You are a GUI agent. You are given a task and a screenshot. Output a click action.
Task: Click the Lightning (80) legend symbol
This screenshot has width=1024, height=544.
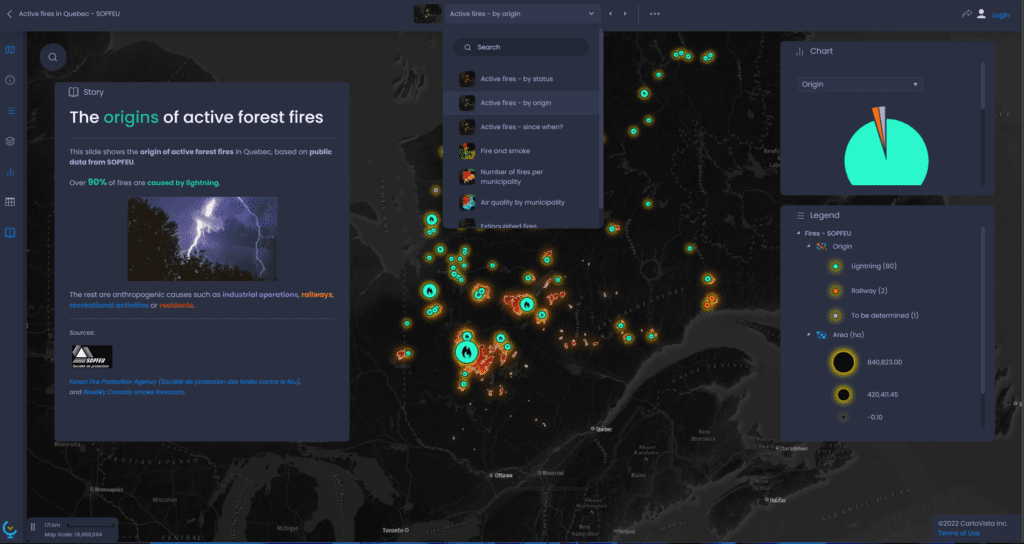pos(835,266)
